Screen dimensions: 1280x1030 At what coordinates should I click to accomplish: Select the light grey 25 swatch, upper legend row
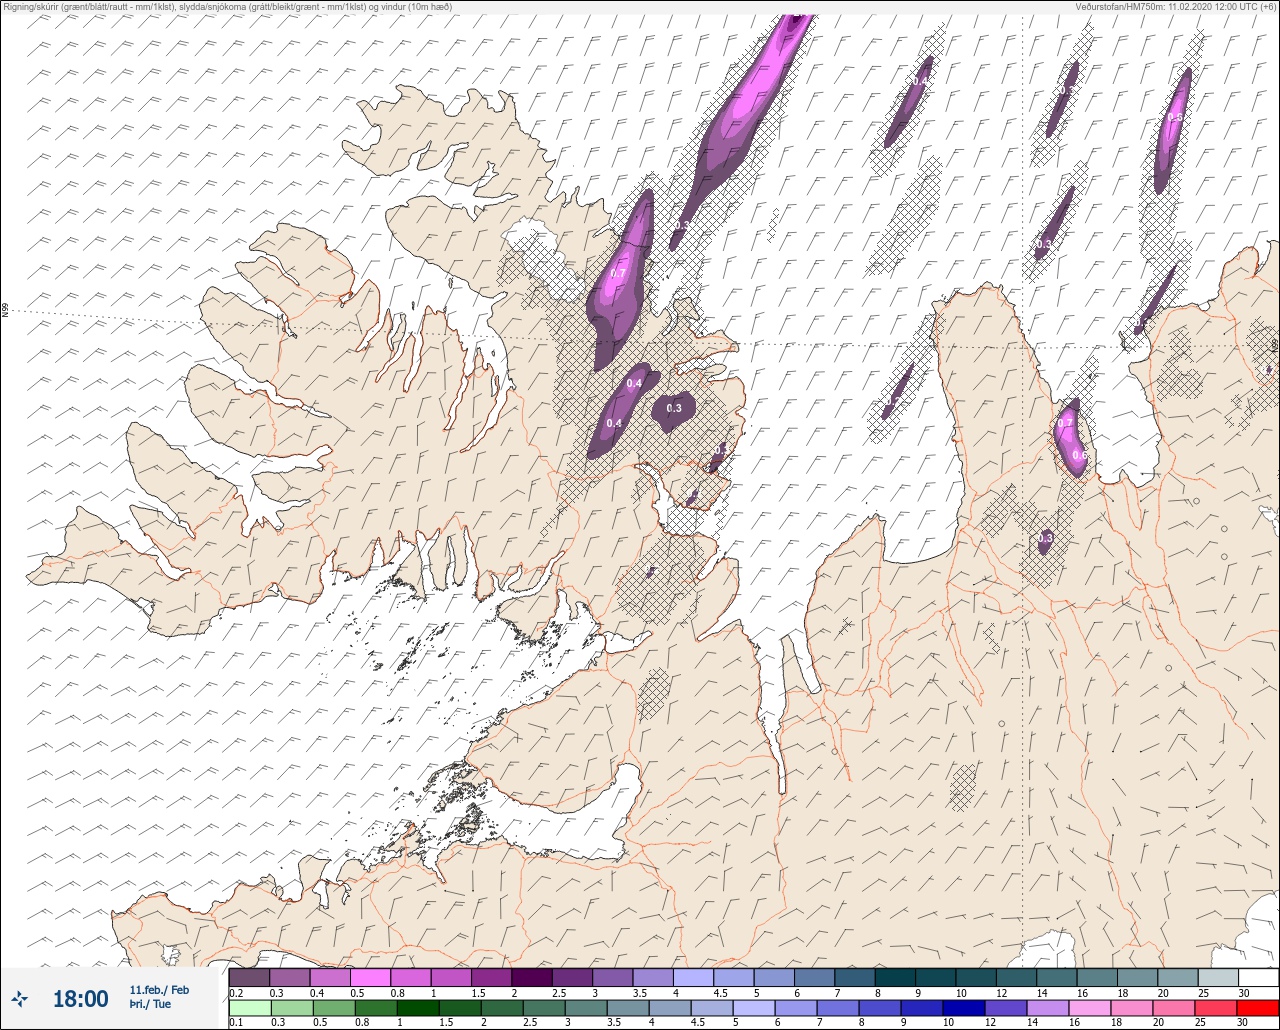pos(1218,977)
